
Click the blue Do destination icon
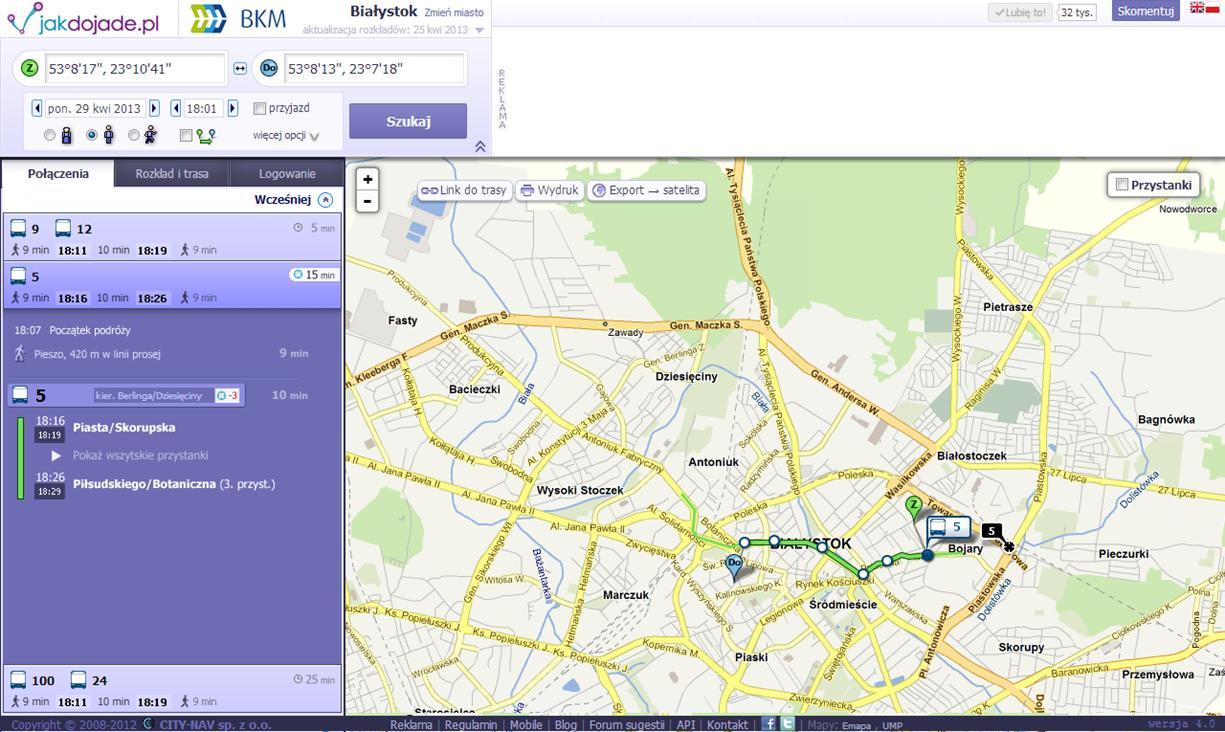coord(269,68)
